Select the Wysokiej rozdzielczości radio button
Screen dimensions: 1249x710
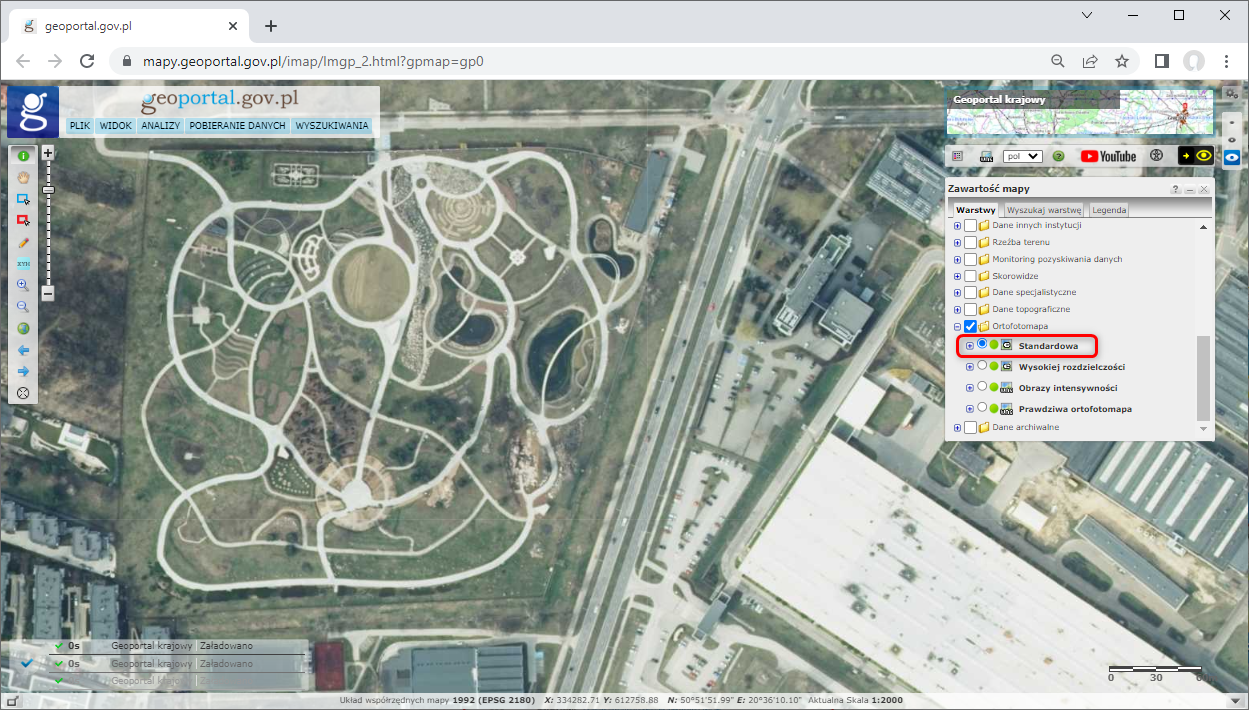(982, 366)
